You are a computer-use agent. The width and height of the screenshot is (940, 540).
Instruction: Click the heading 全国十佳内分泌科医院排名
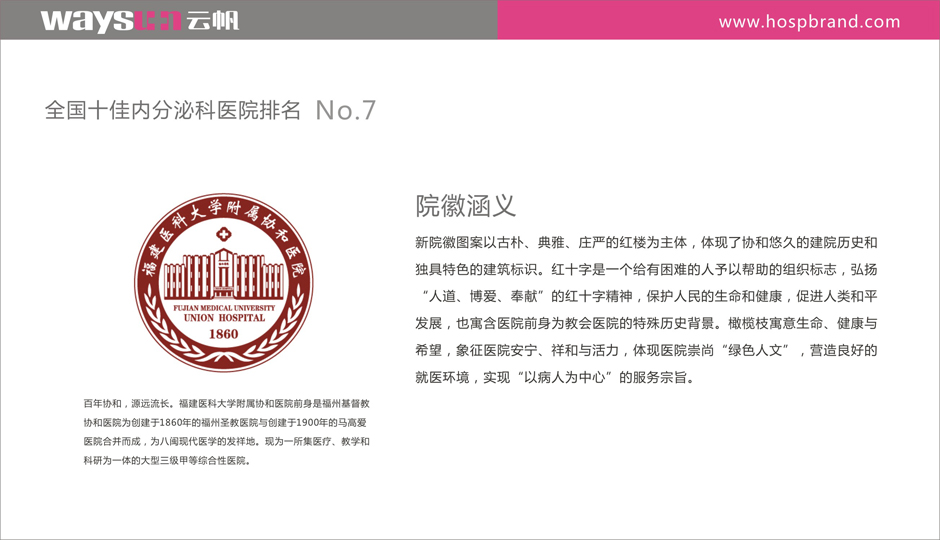tap(173, 110)
